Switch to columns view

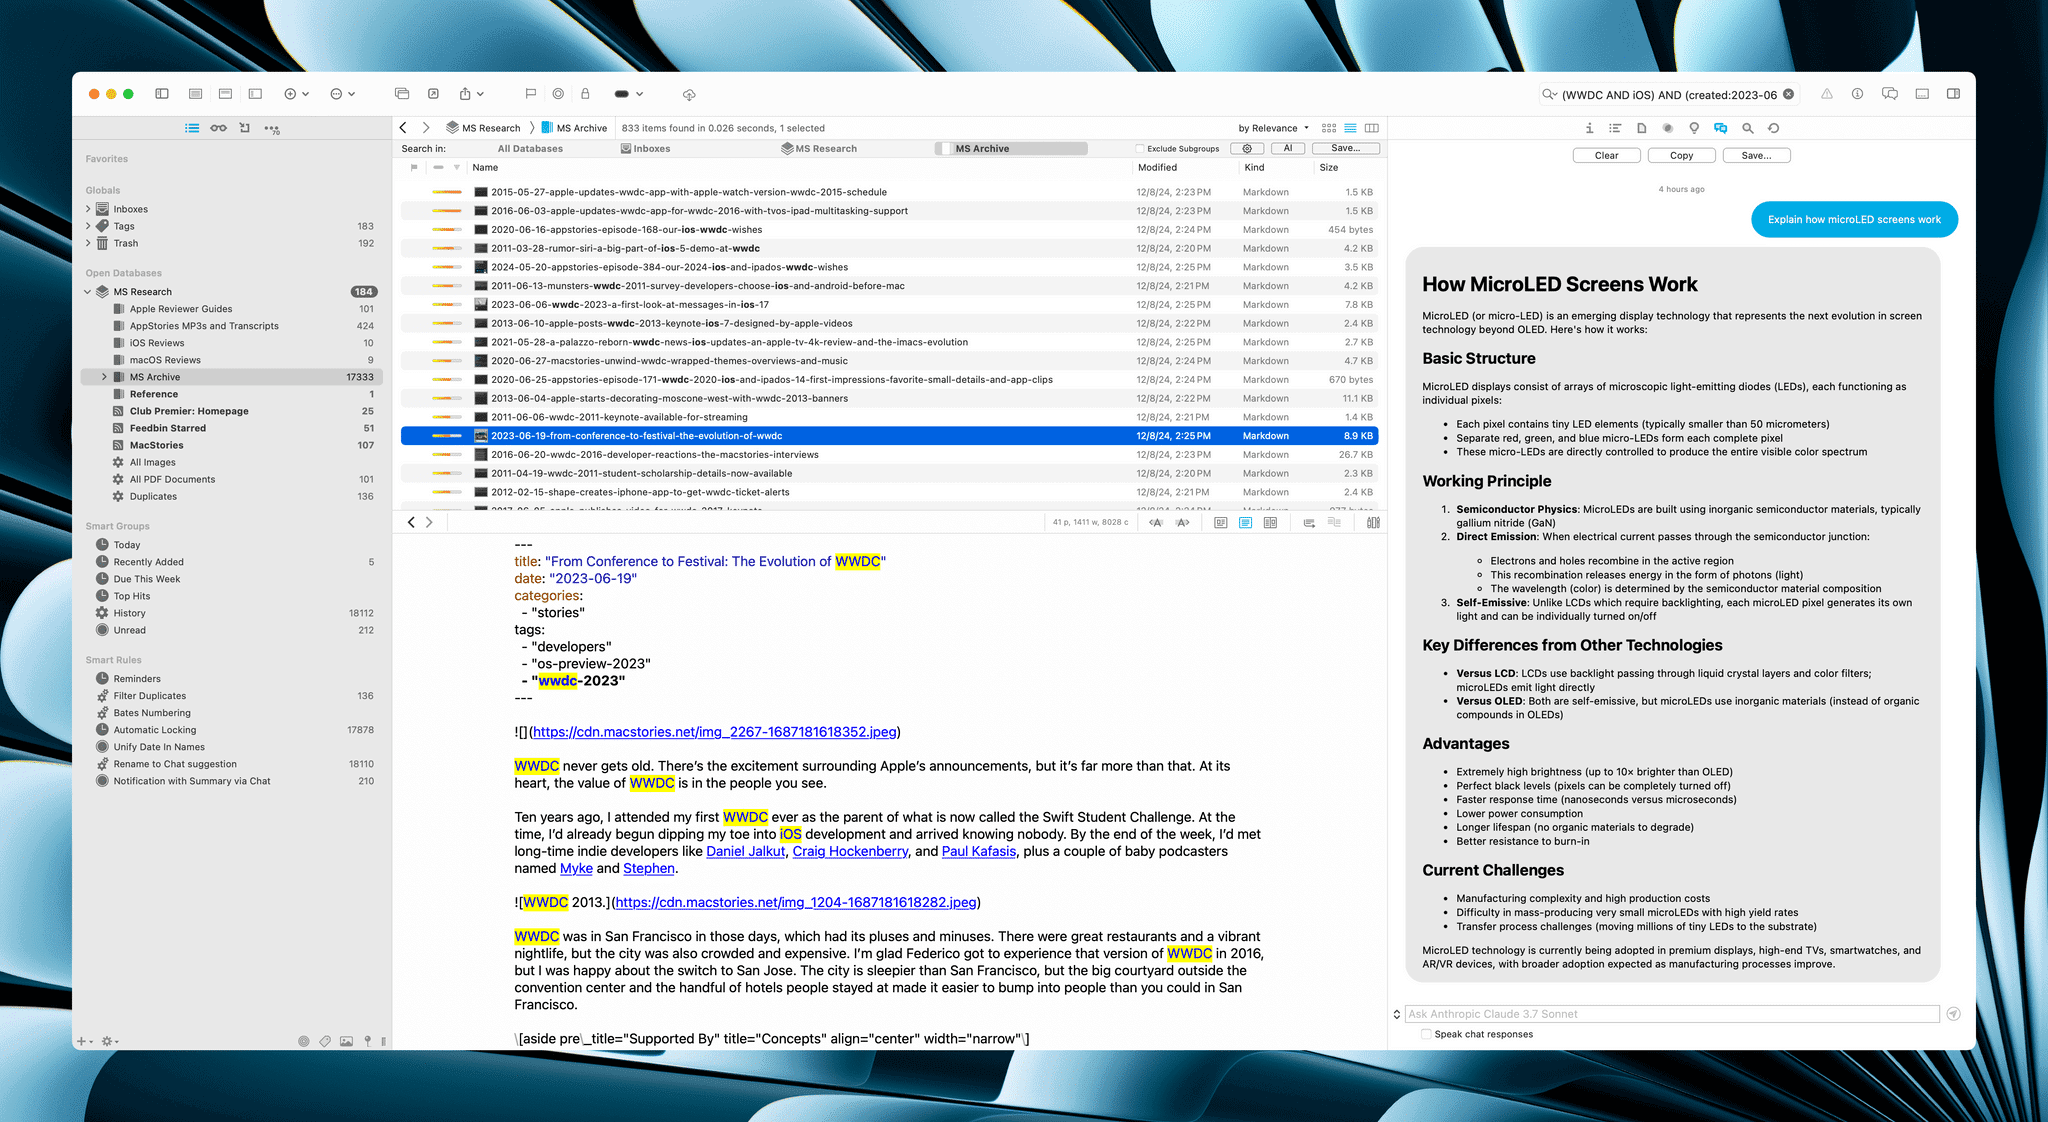pyautogui.click(x=1372, y=128)
